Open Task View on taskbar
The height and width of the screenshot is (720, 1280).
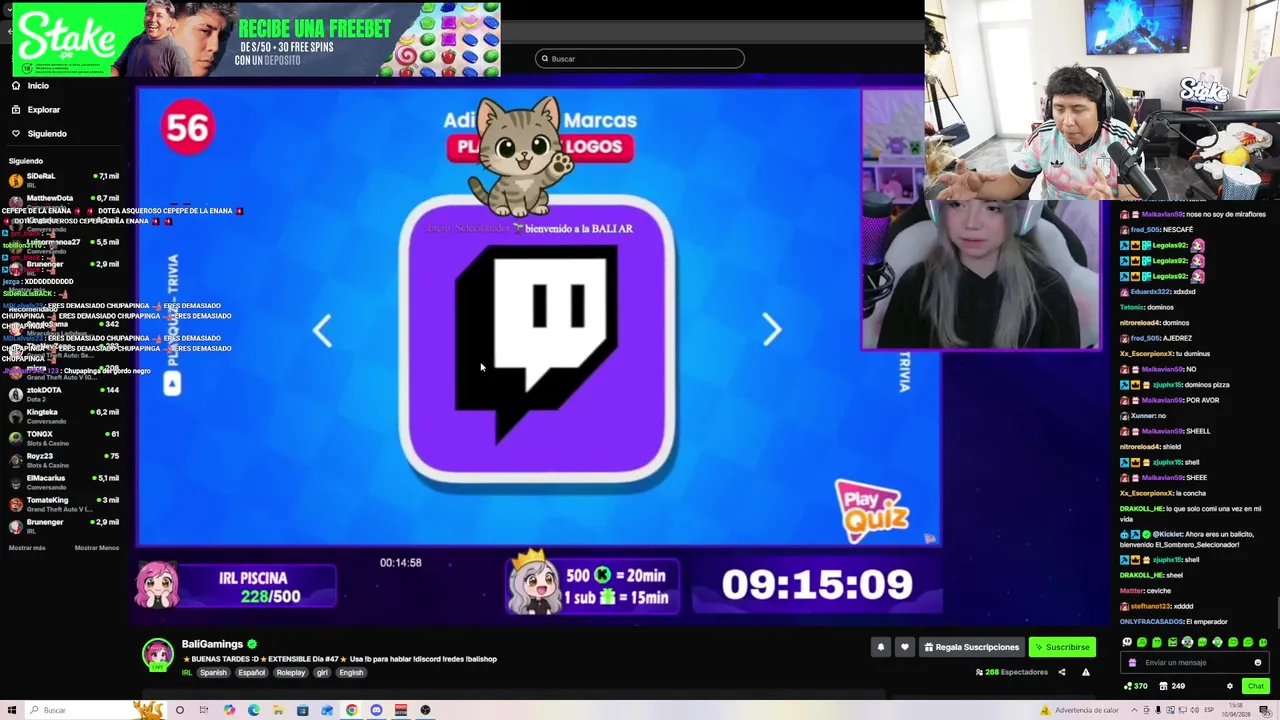coord(203,710)
